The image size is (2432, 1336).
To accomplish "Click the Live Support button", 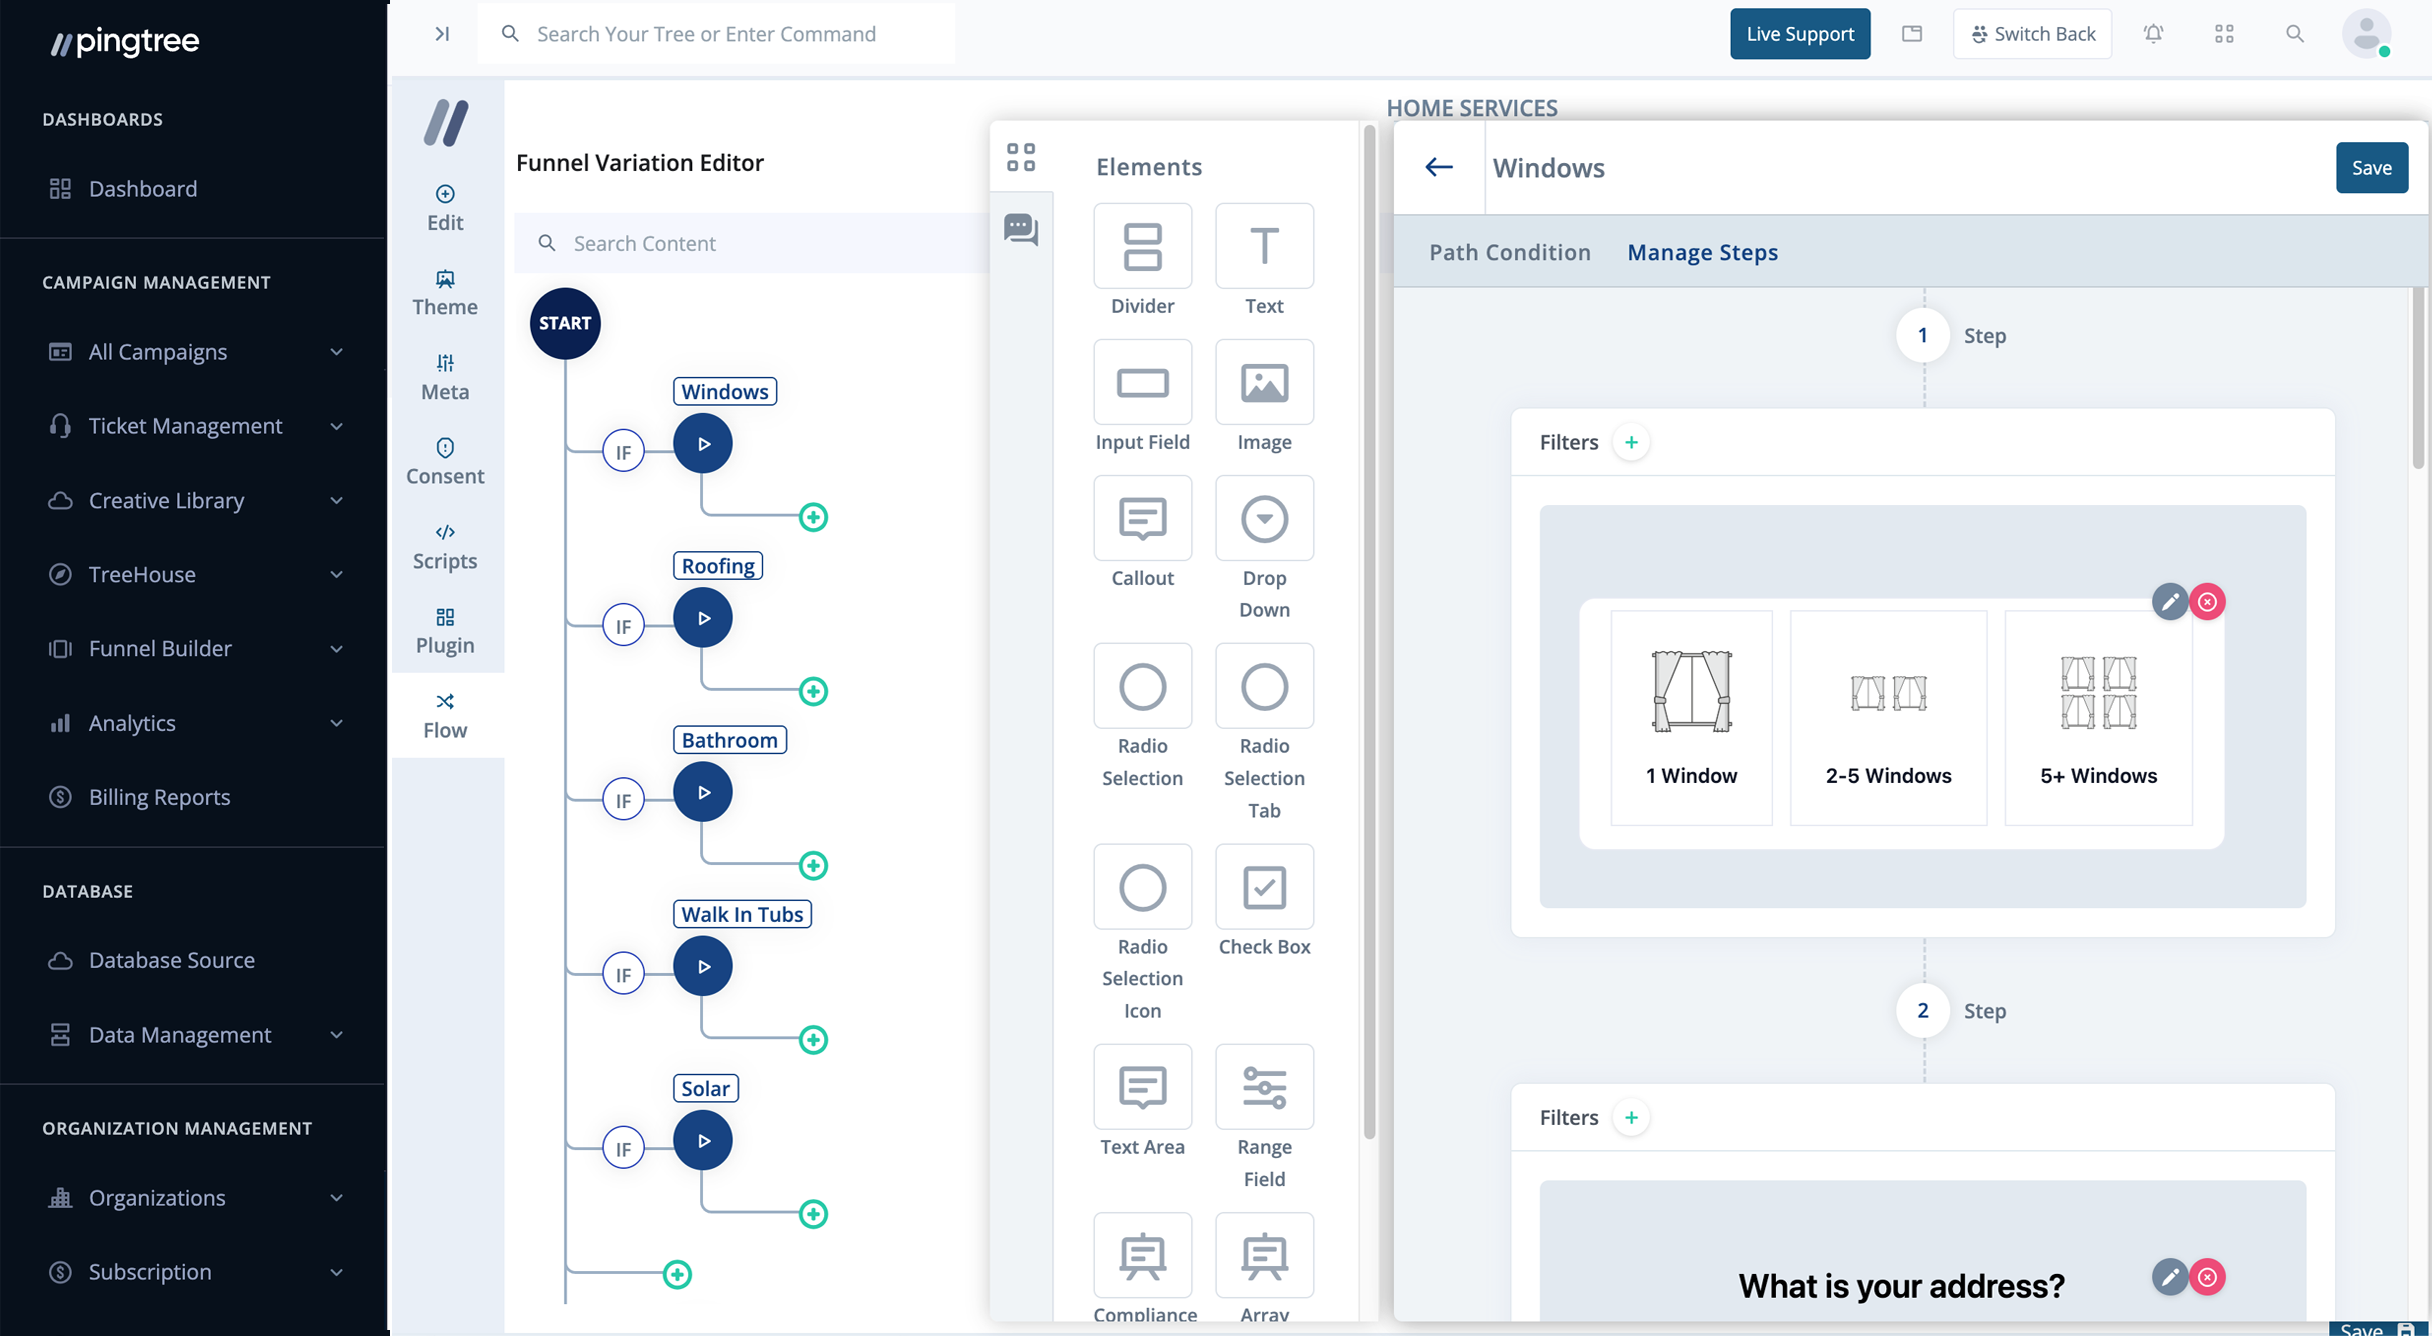I will pos(1799,34).
